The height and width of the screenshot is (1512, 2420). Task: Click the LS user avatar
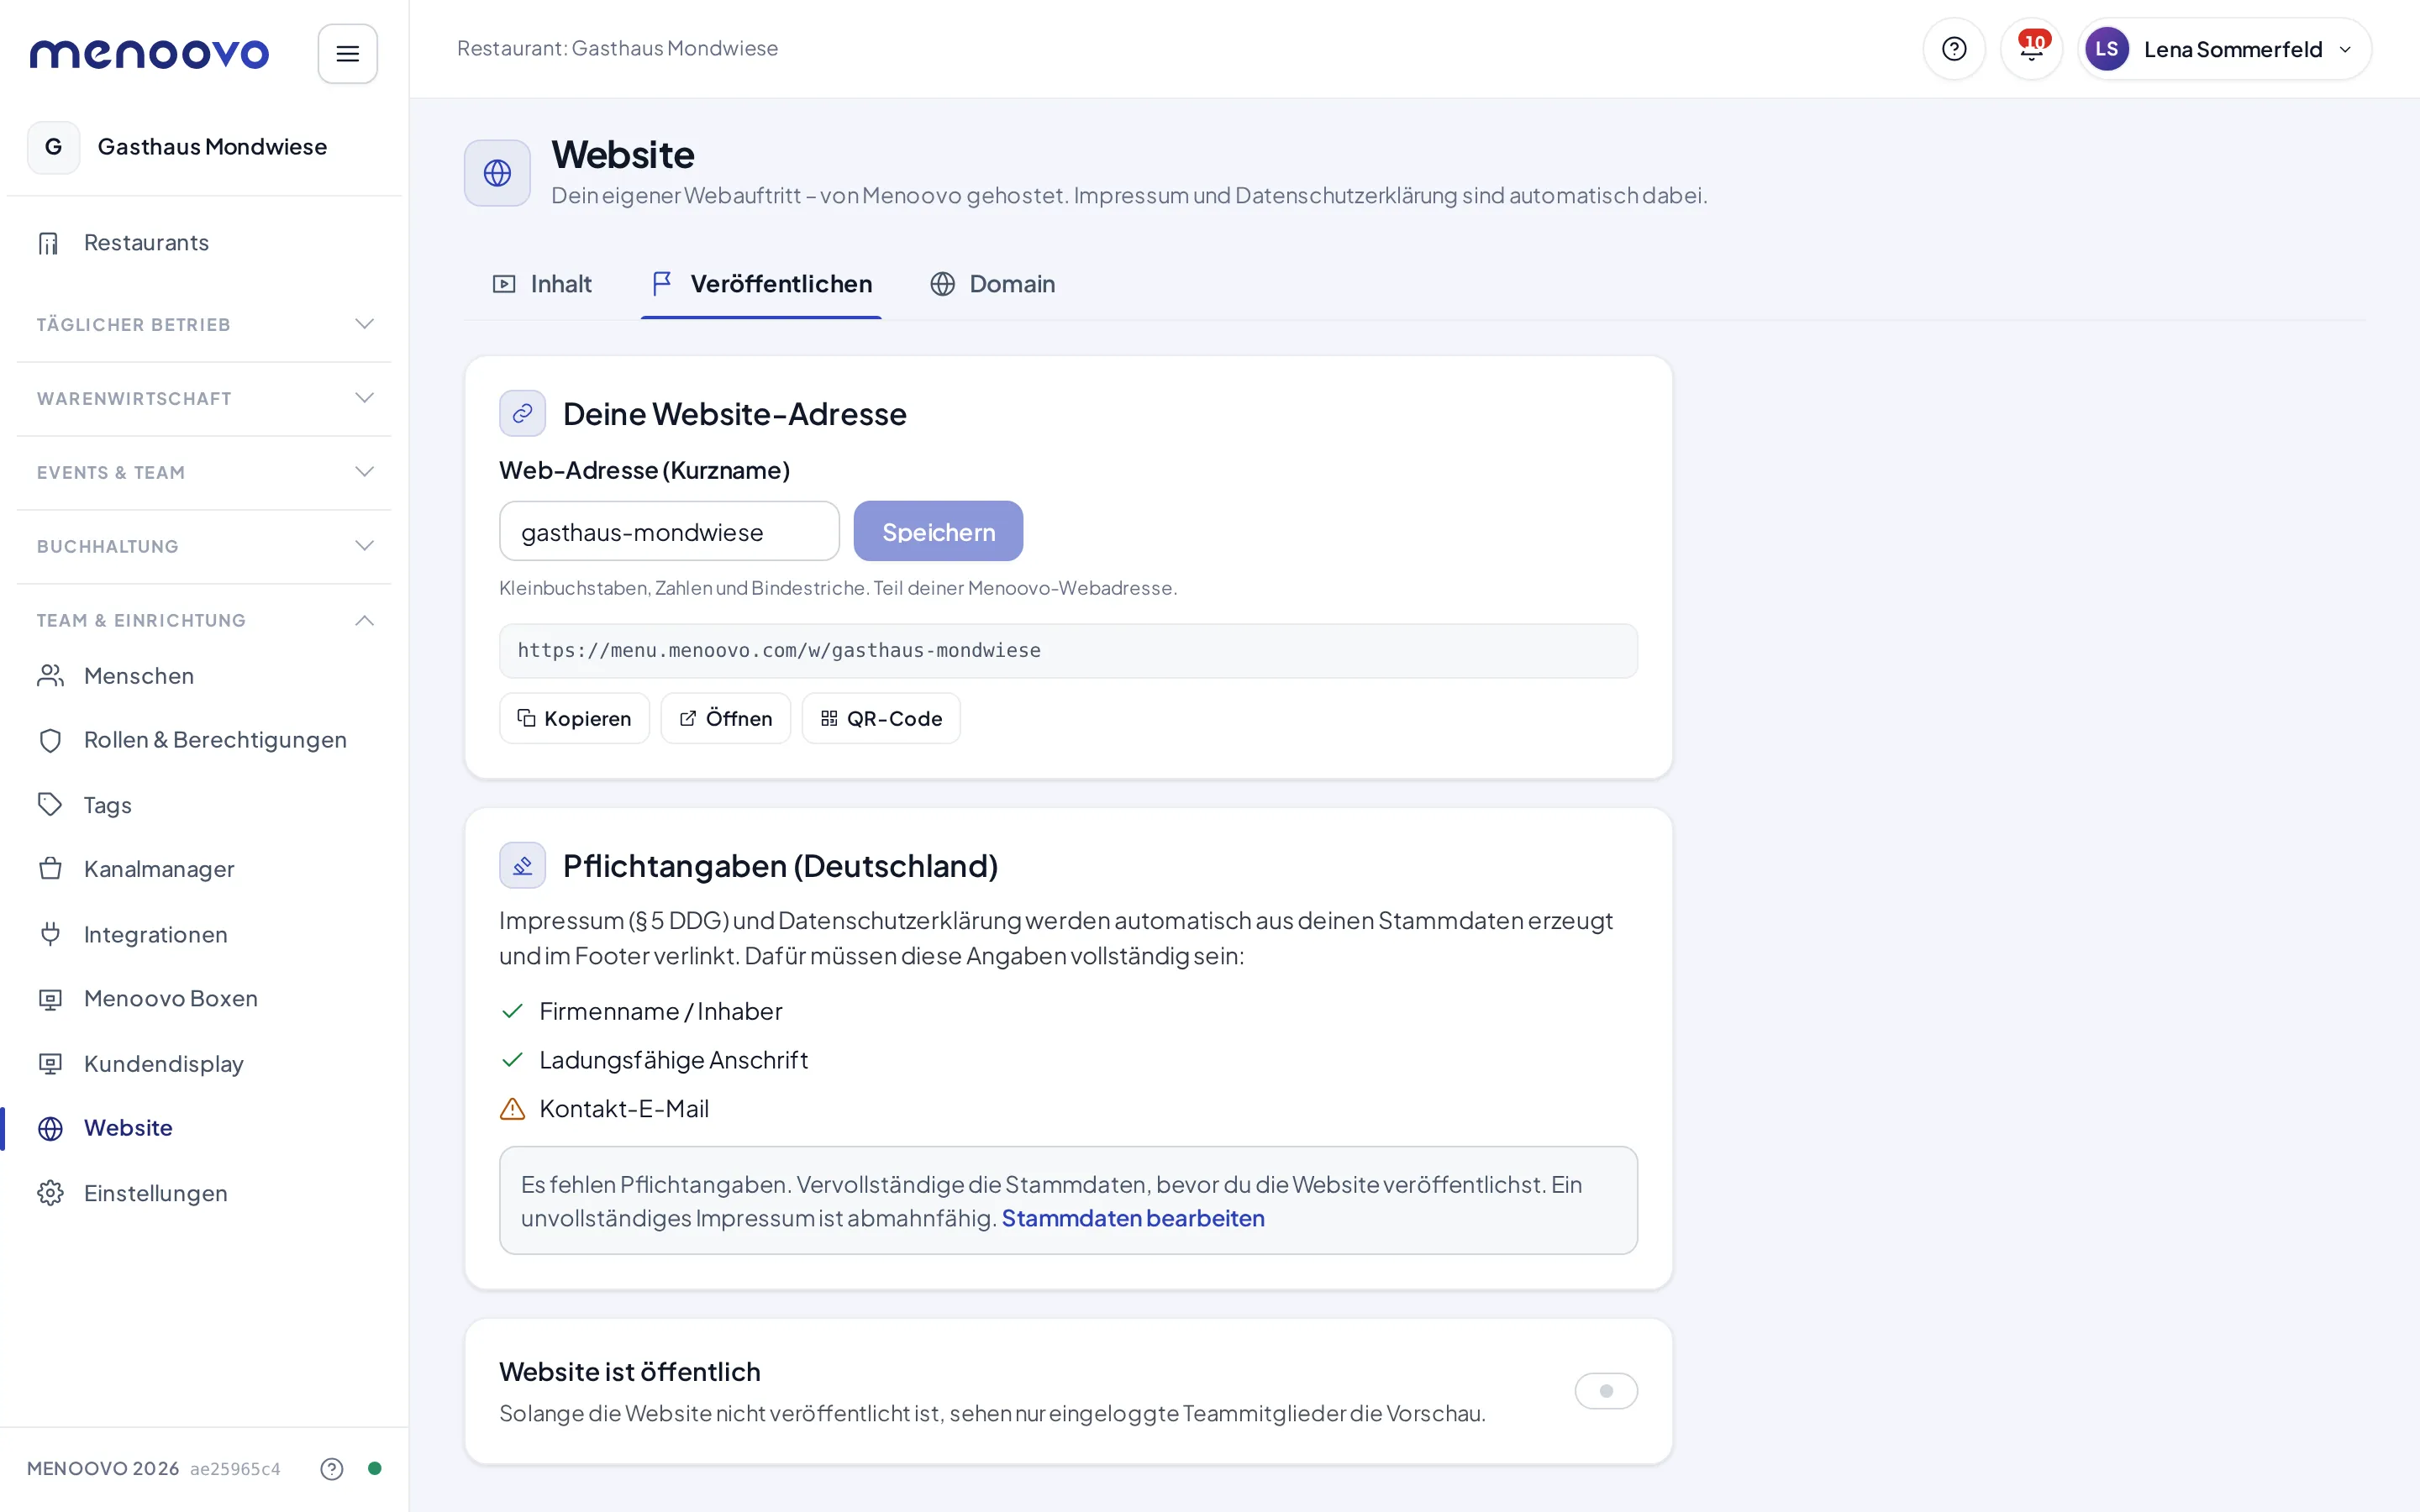[2106, 49]
